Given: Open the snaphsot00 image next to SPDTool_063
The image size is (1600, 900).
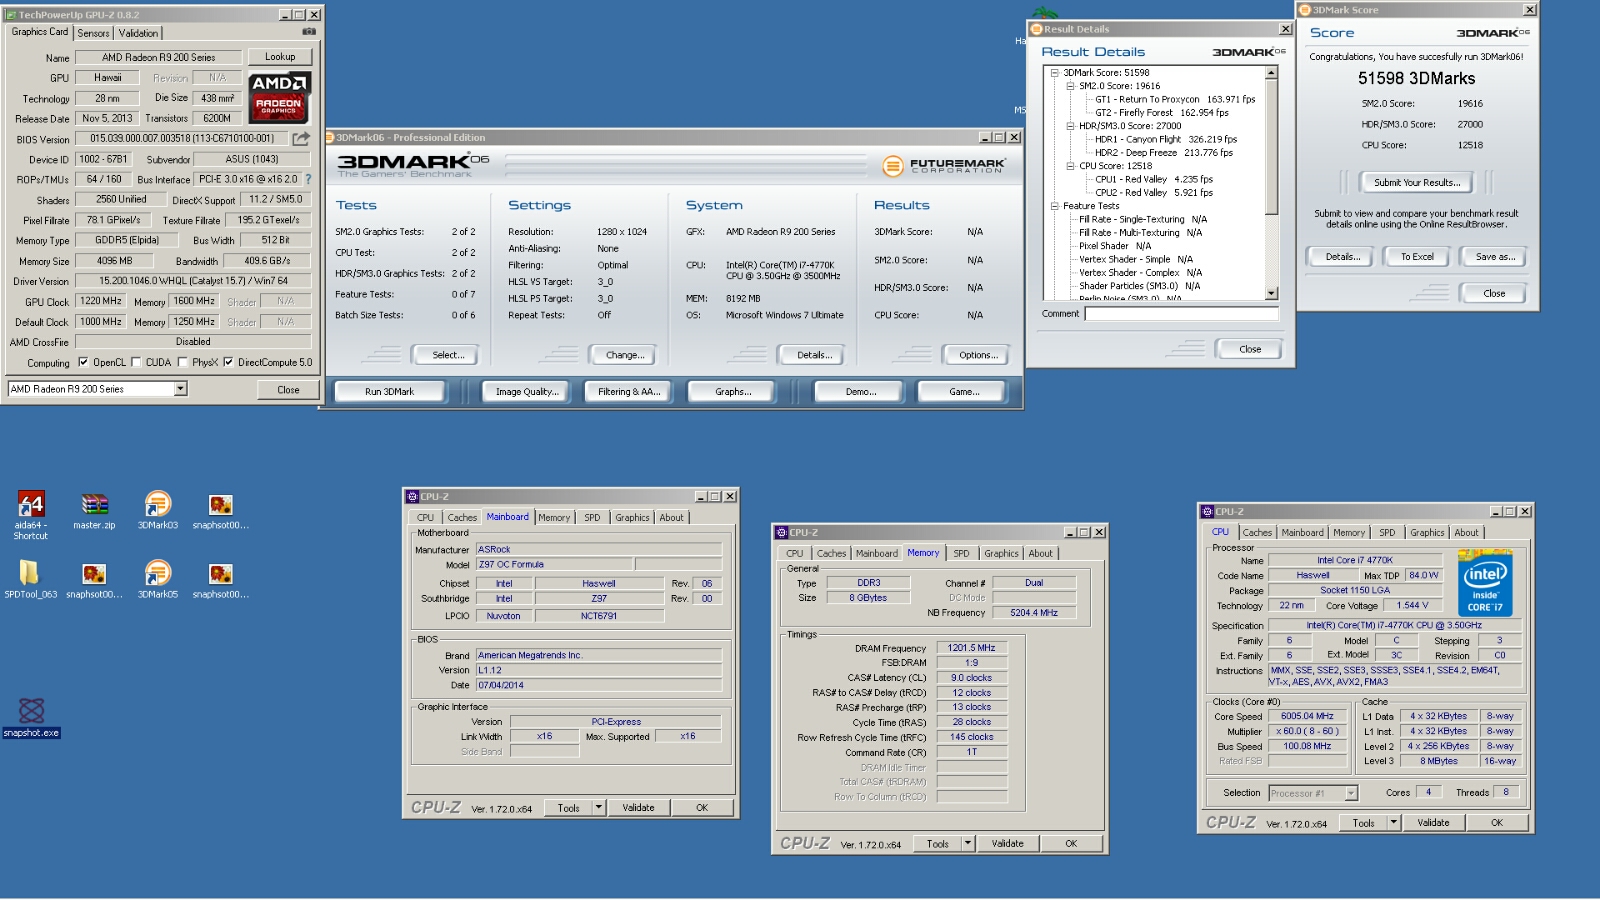Looking at the screenshot, I should coord(94,579).
